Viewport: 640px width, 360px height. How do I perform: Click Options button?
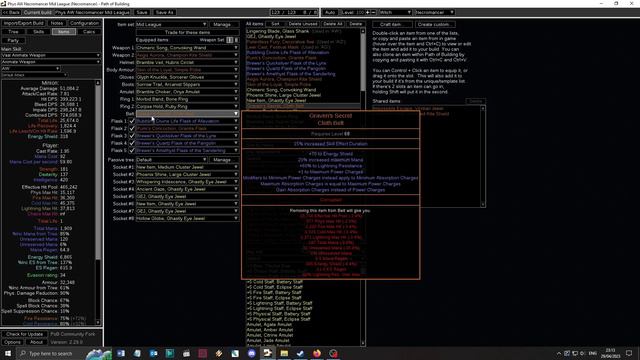(13, 342)
